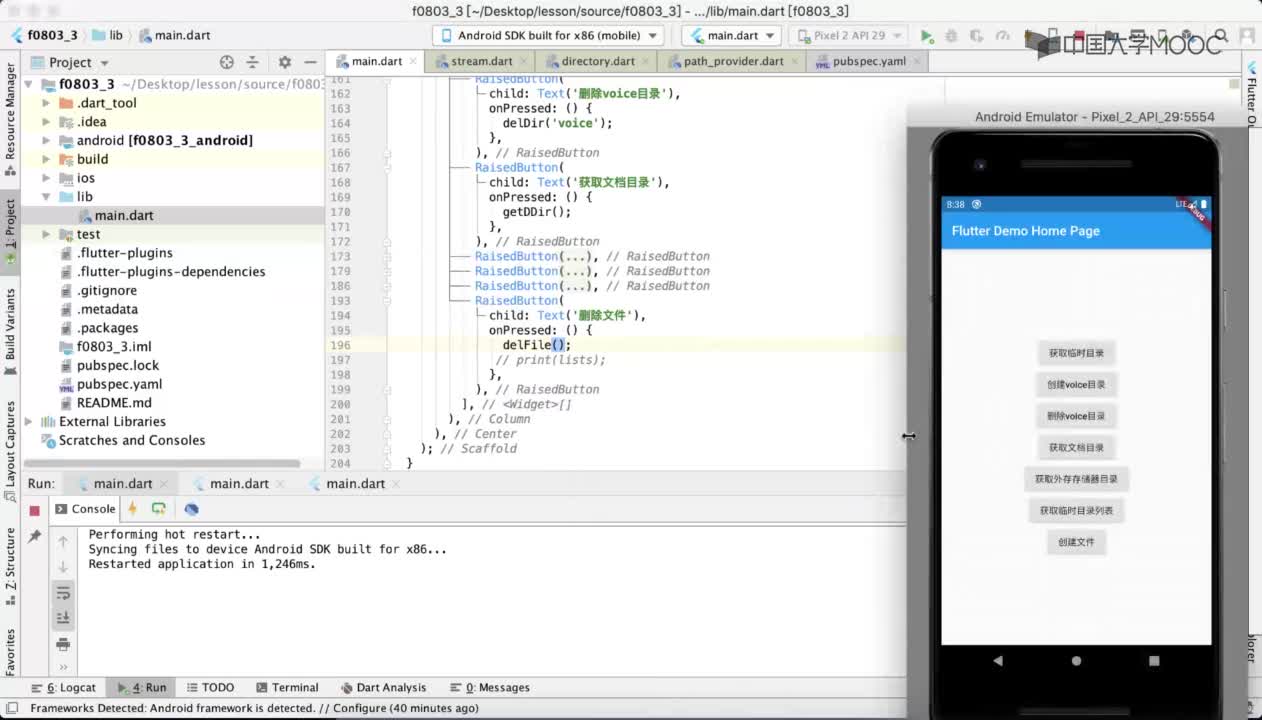Collapse the lib folder

pos(46,197)
